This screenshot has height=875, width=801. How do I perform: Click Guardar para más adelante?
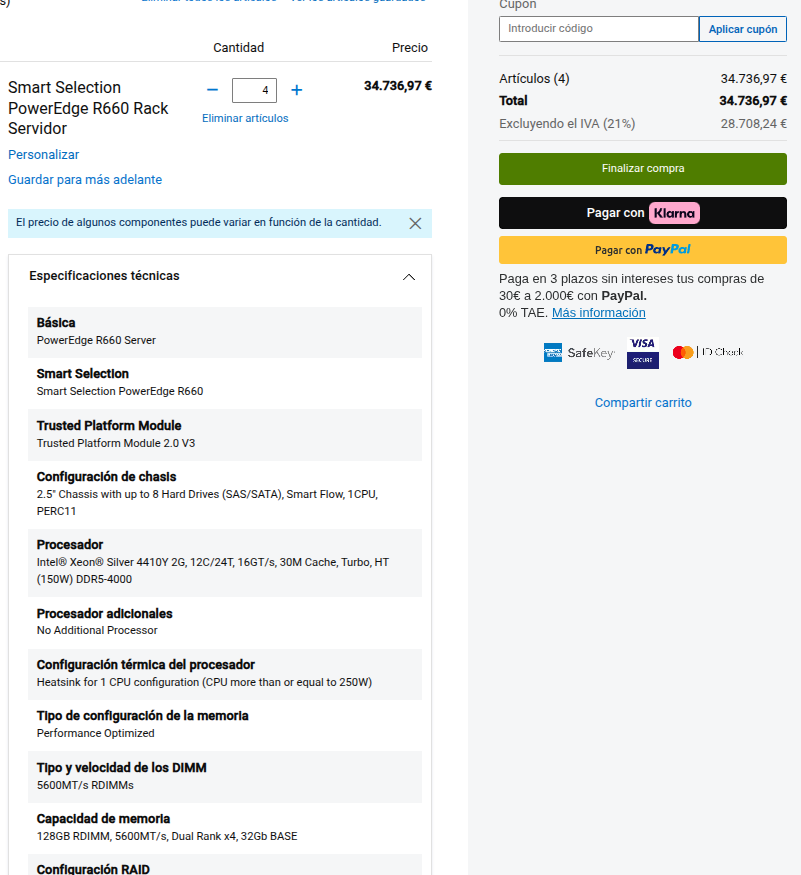coord(85,180)
